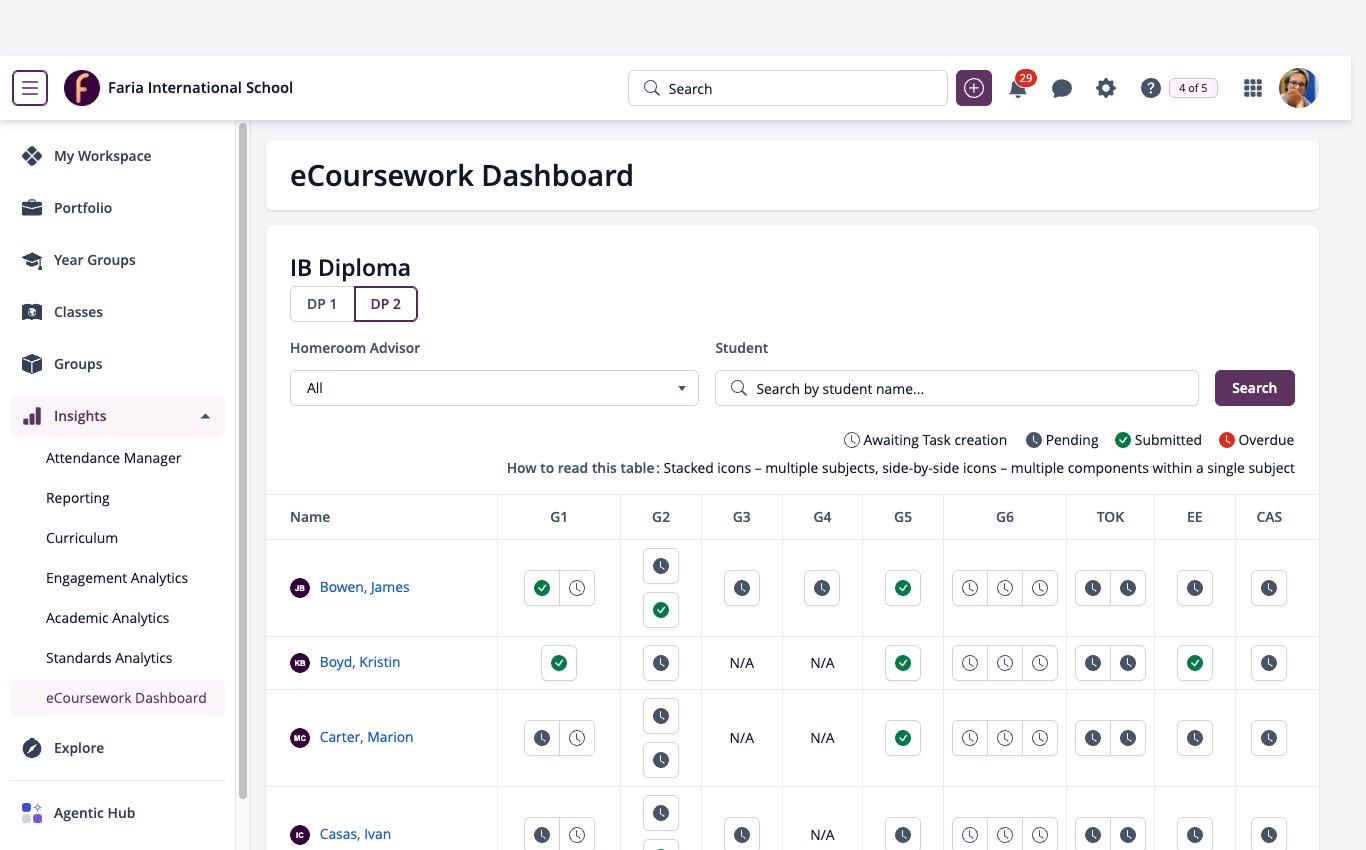Go to My Workspace in sidebar
1366x850 pixels.
point(117,156)
